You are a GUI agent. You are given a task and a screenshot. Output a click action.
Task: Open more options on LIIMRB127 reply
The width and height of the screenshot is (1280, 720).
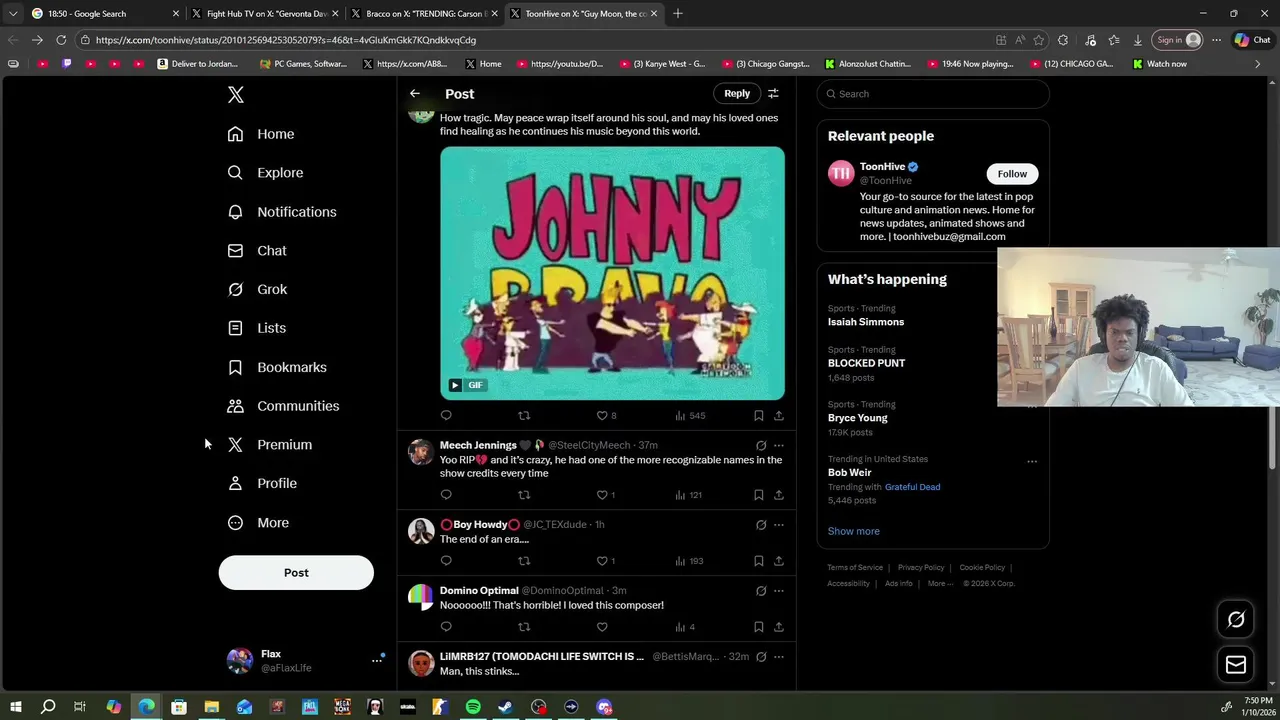click(779, 657)
